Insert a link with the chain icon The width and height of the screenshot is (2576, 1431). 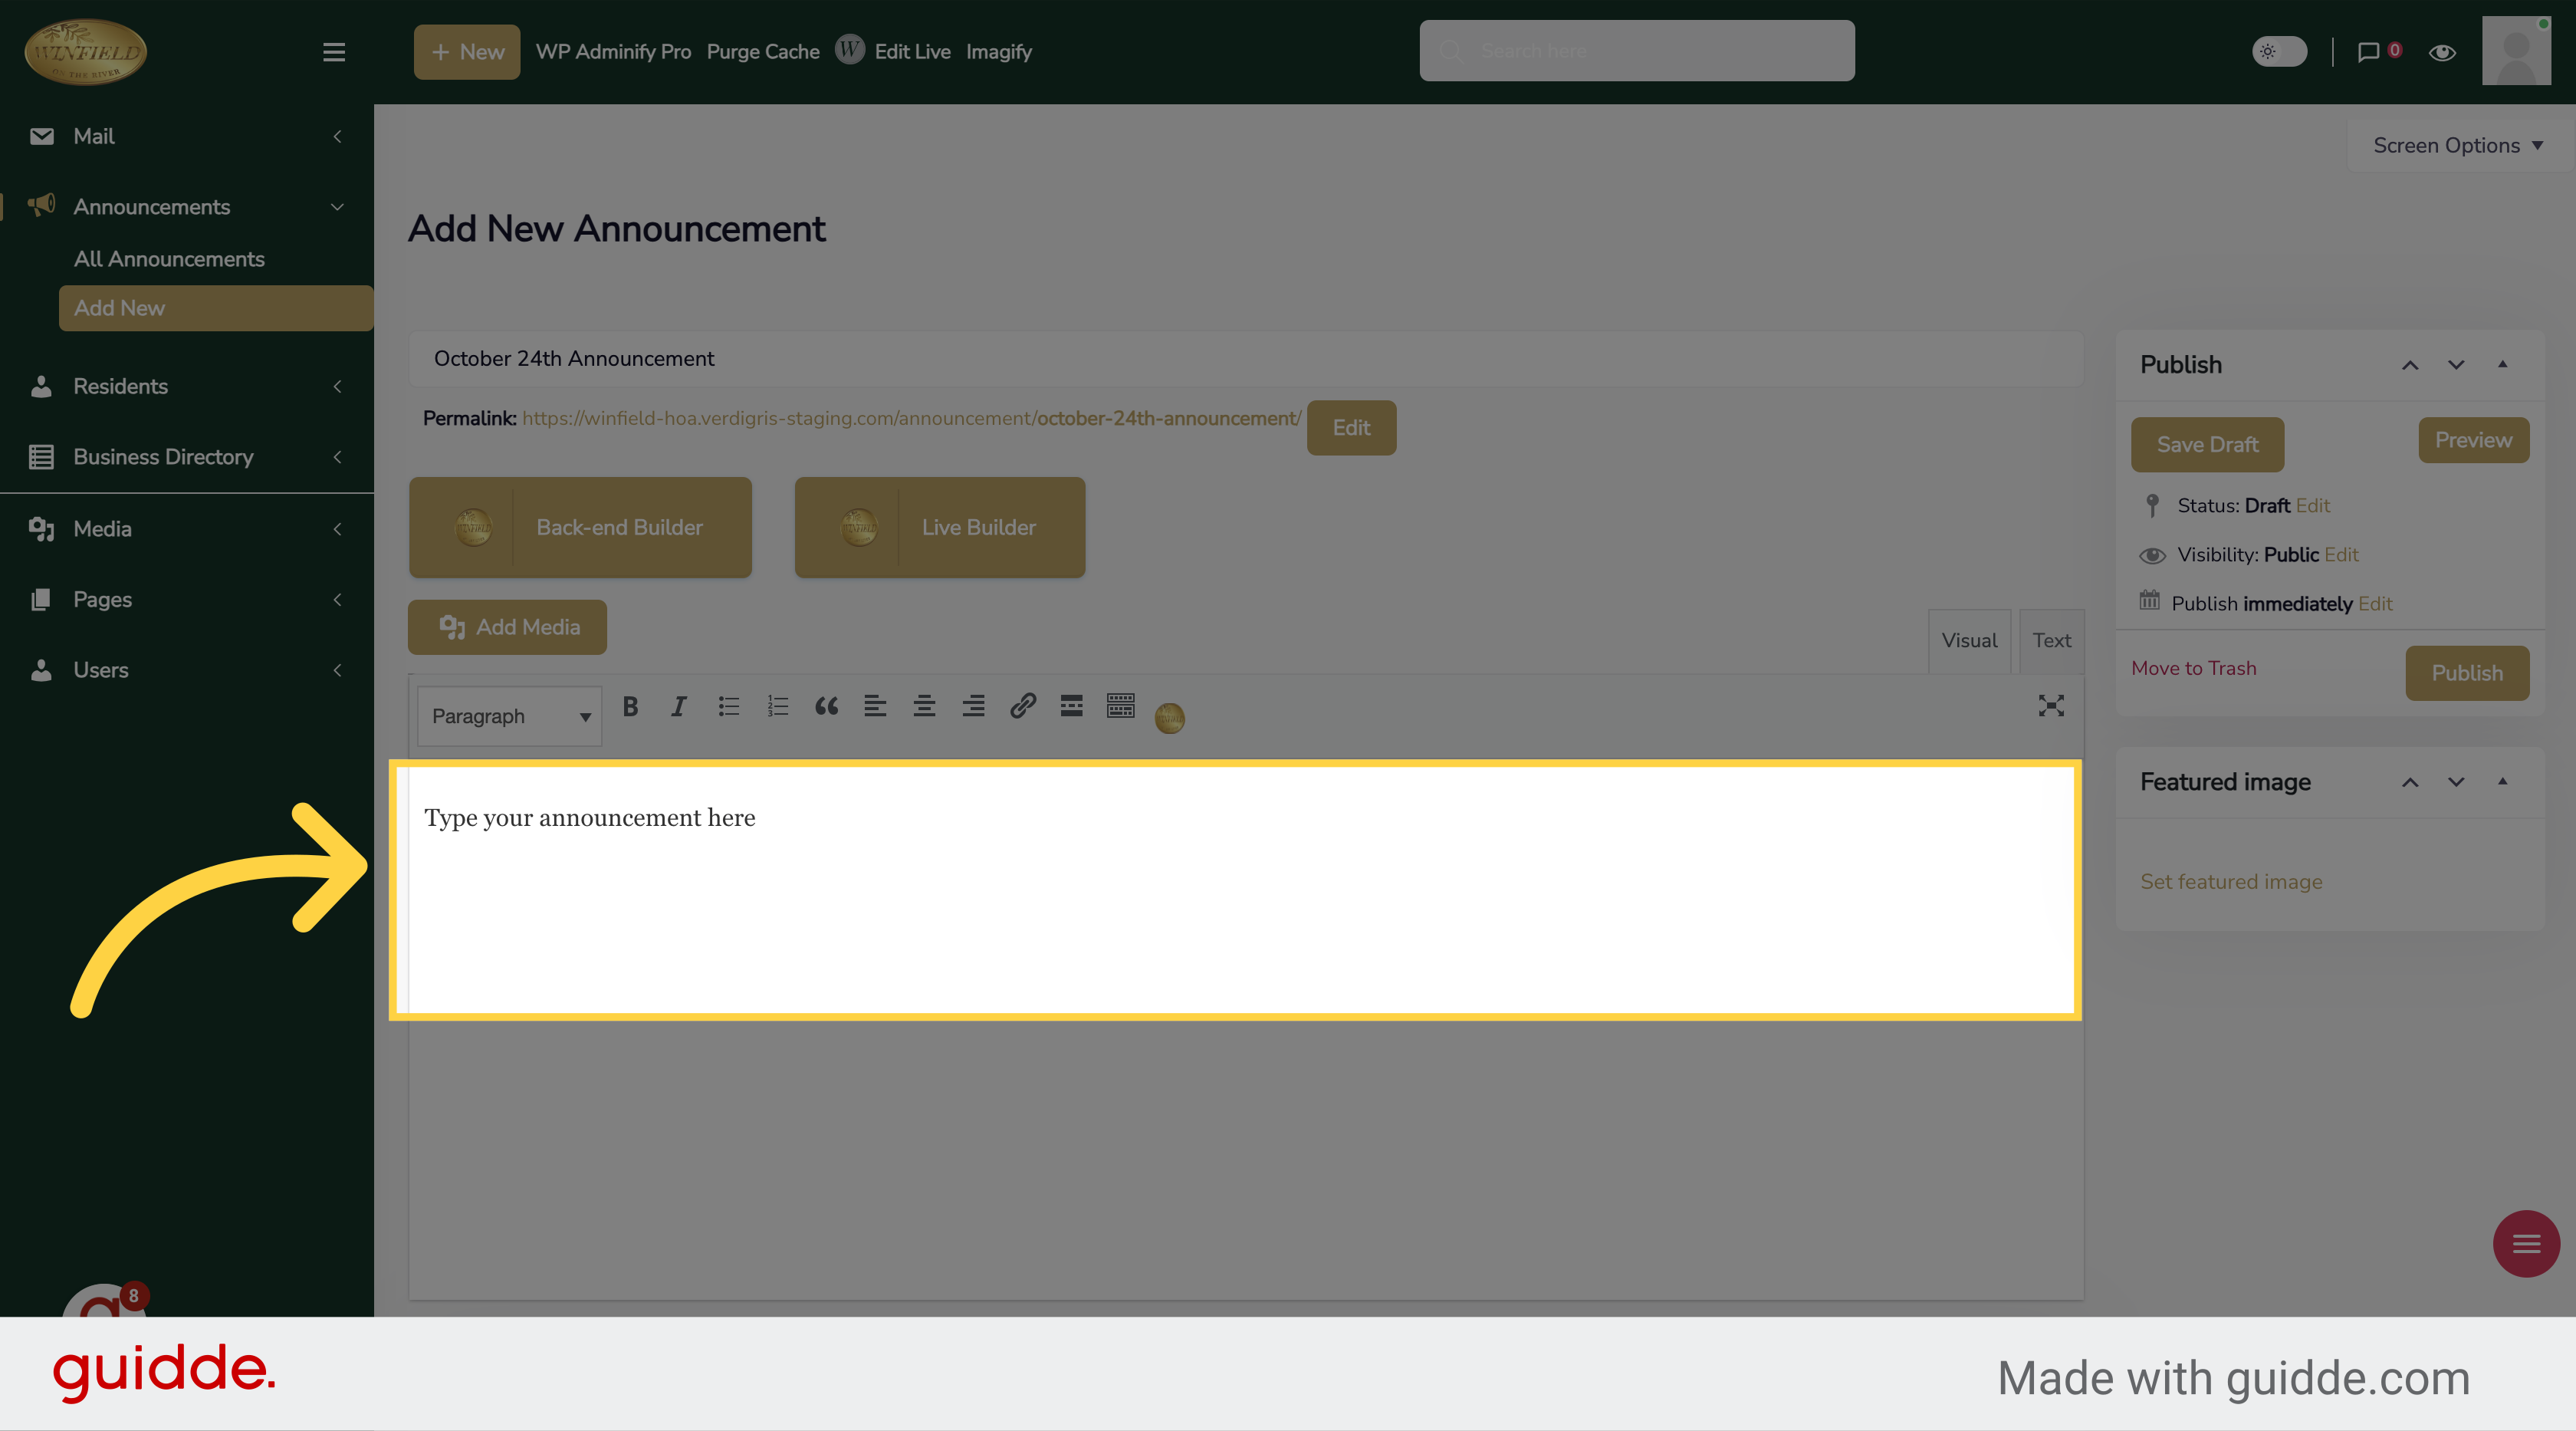tap(1022, 707)
